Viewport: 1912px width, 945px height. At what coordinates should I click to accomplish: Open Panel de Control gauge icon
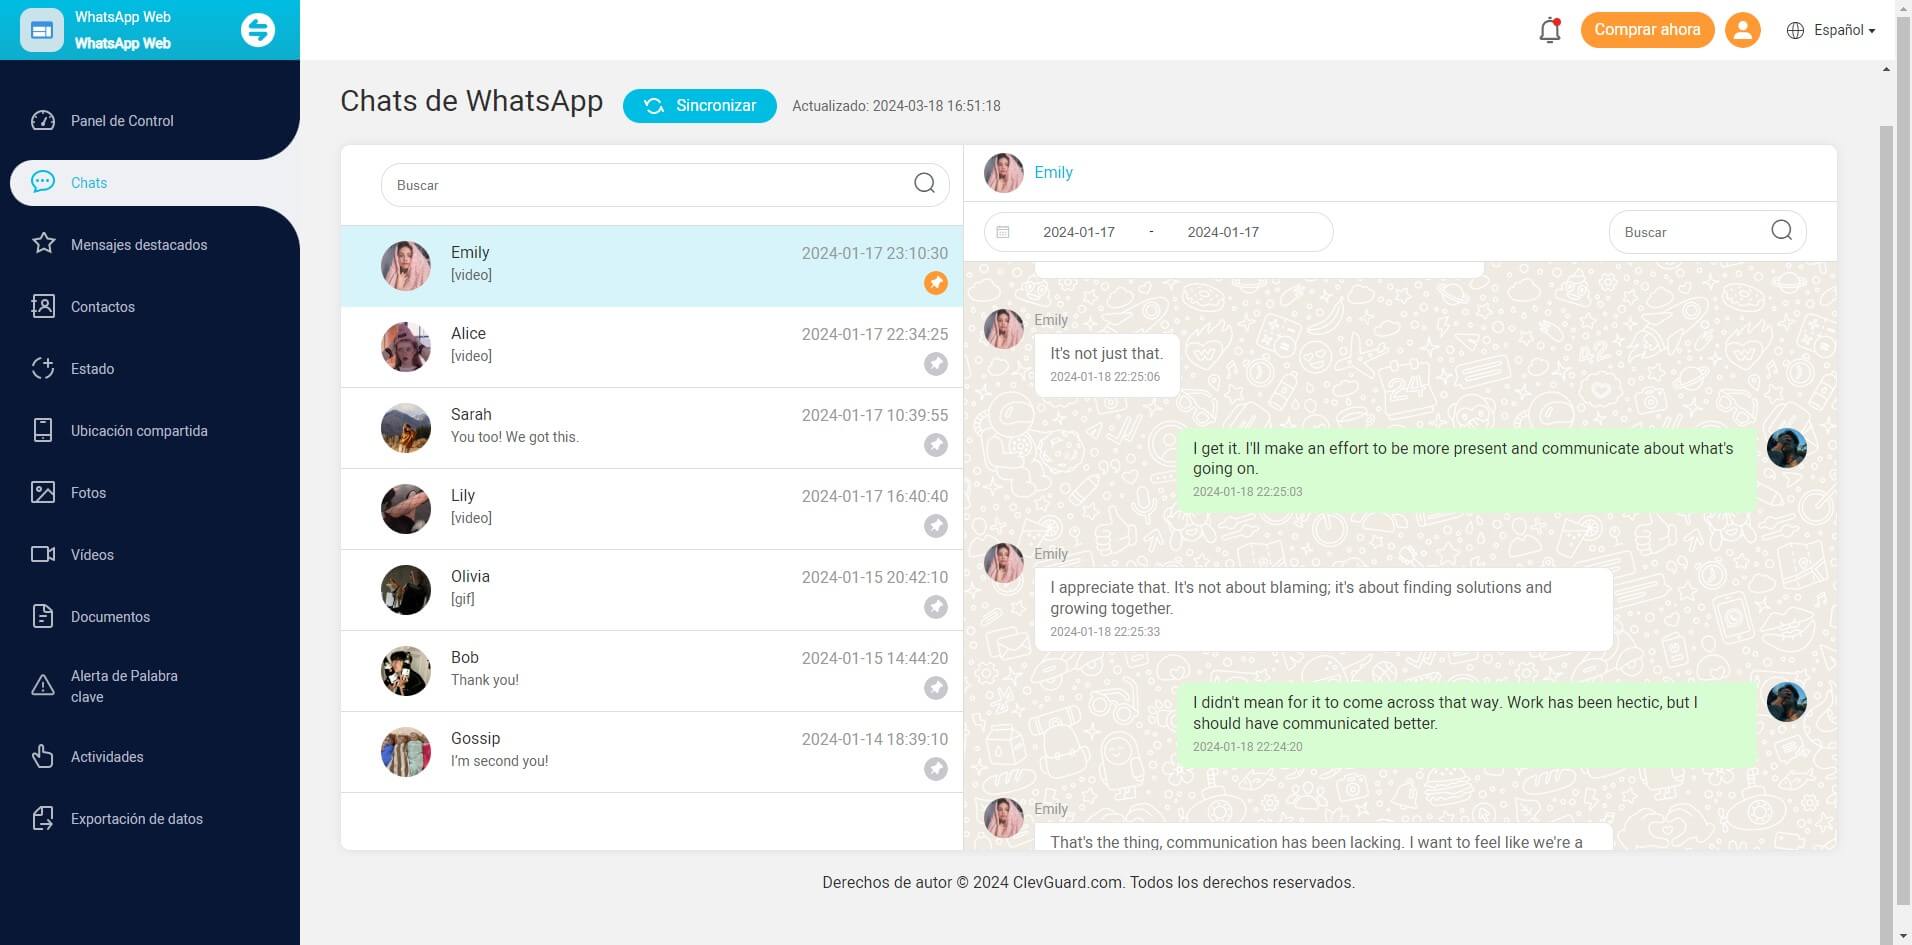point(43,120)
